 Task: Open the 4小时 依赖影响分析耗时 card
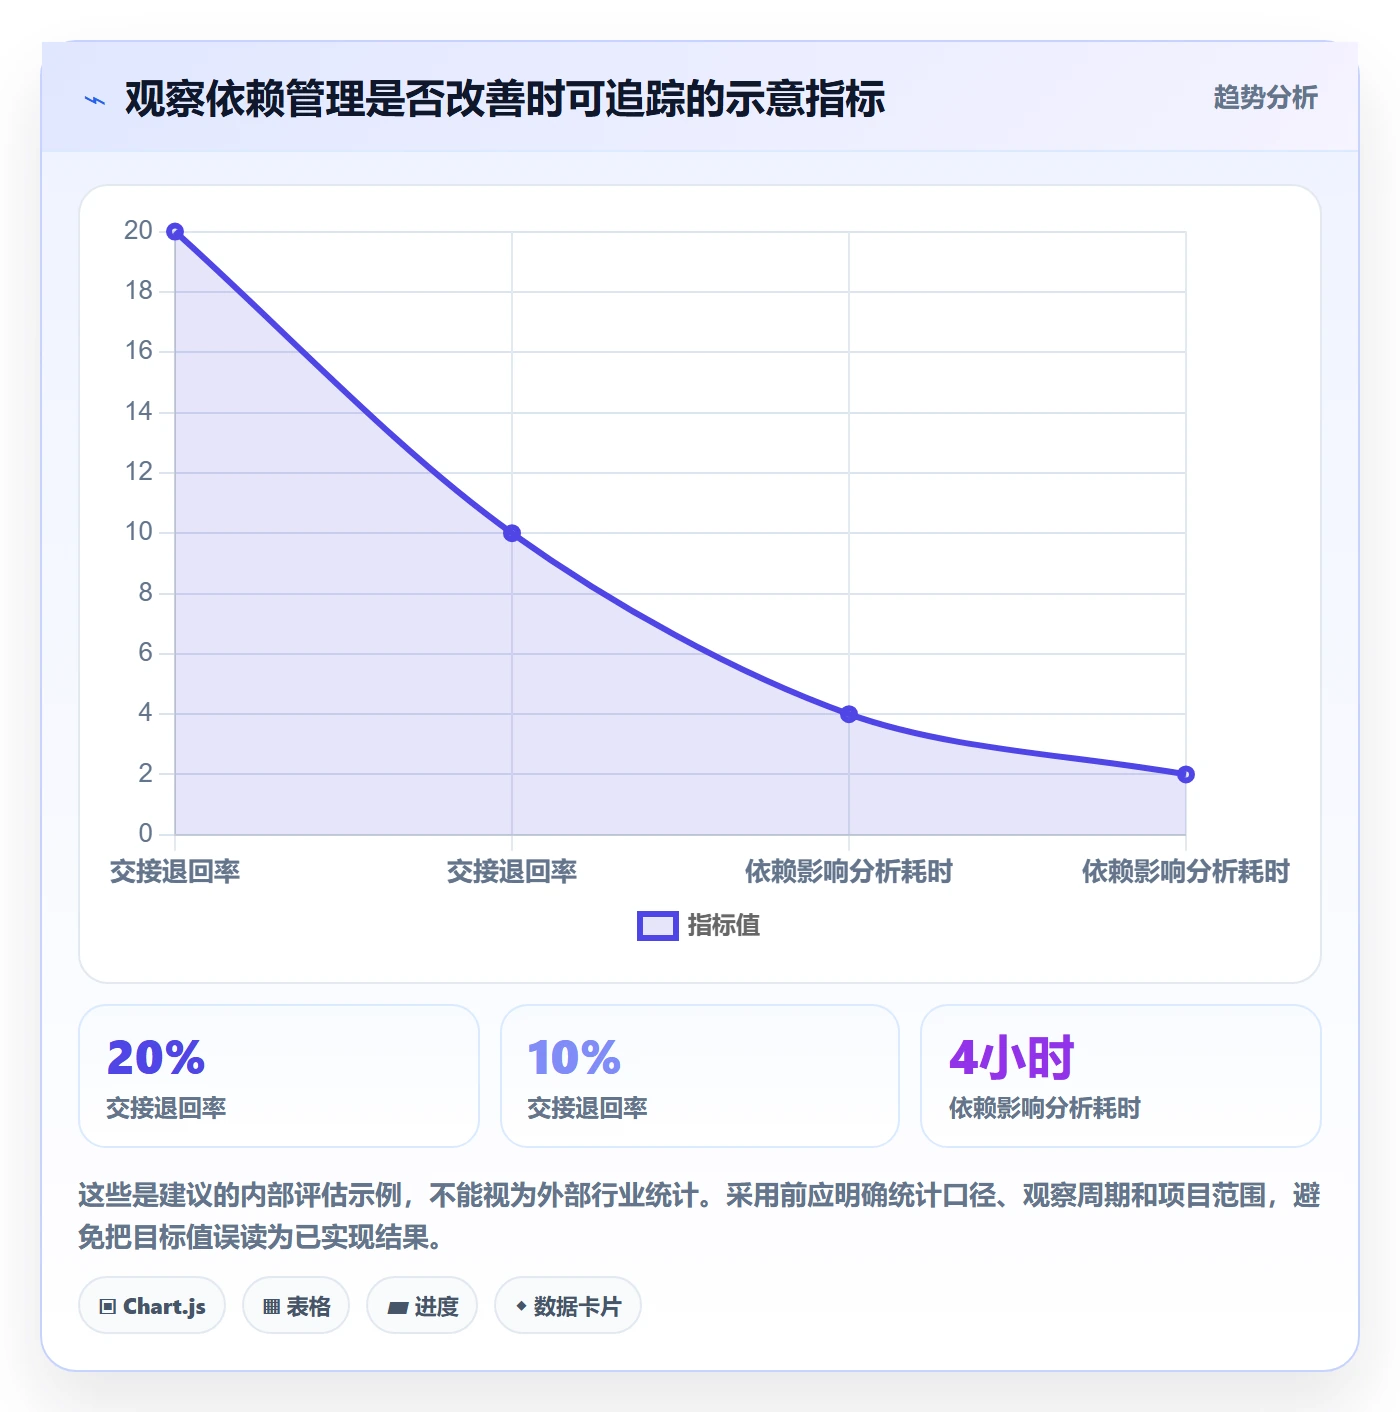(x=1121, y=1076)
